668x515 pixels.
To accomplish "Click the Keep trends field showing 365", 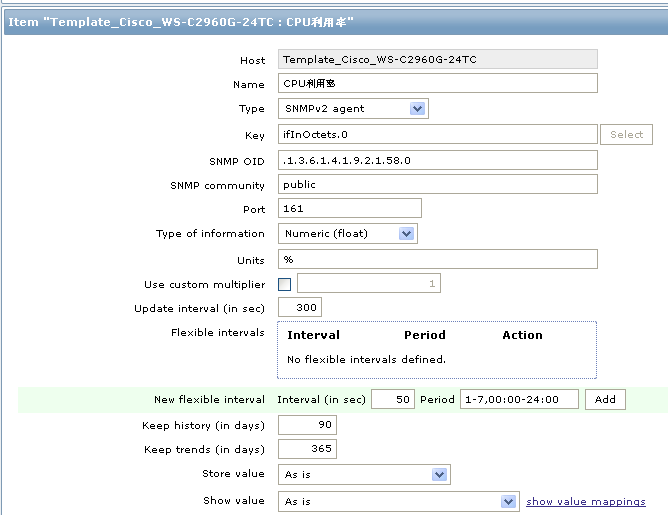I will point(307,449).
